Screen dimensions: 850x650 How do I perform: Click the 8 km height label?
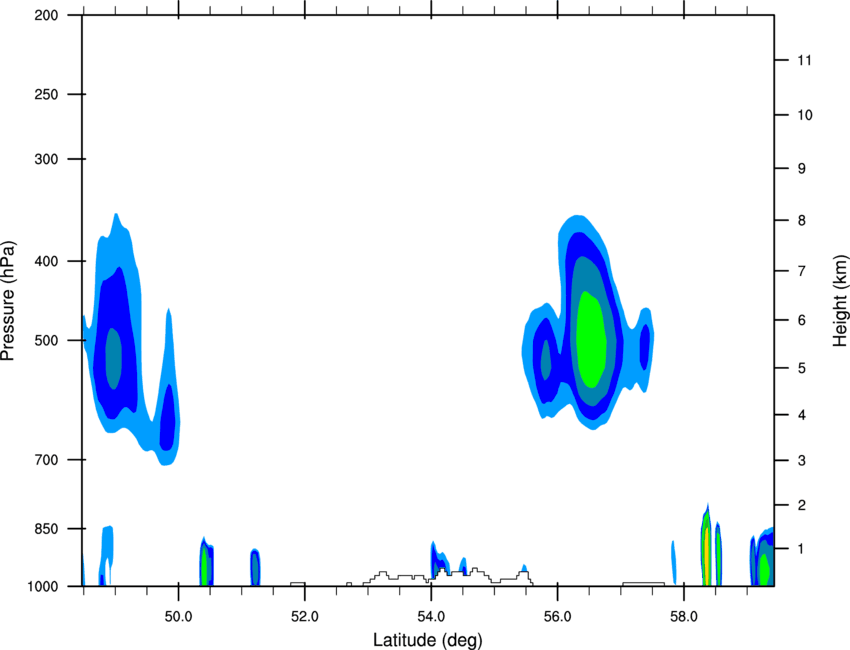click(802, 221)
